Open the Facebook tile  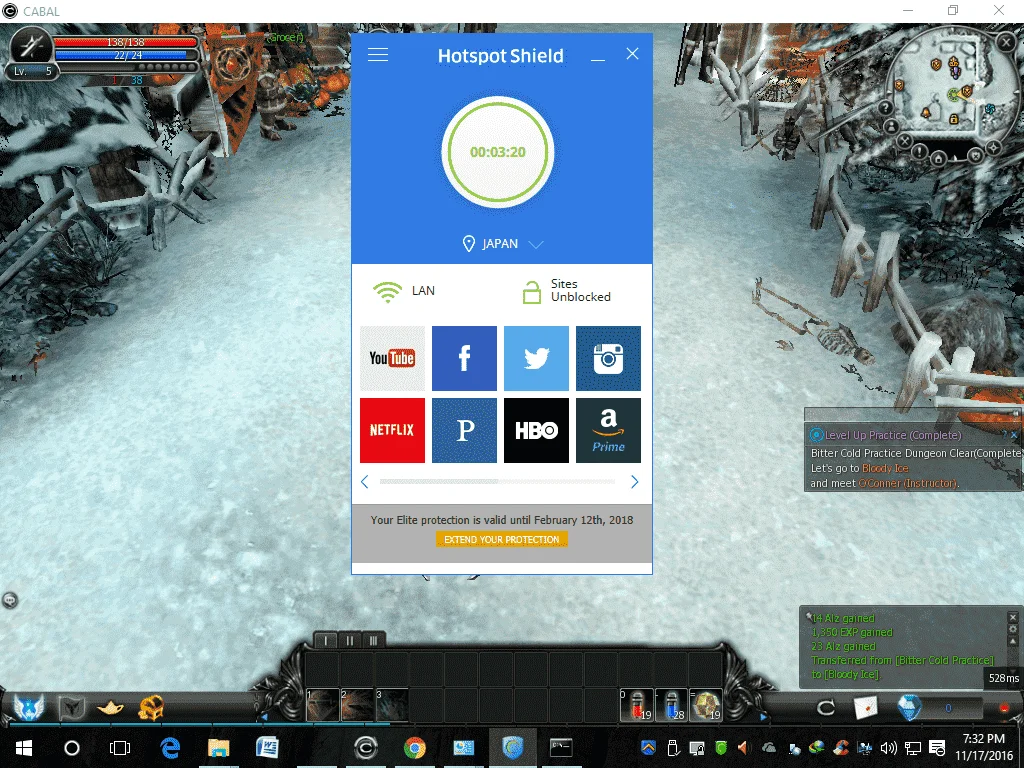(464, 358)
